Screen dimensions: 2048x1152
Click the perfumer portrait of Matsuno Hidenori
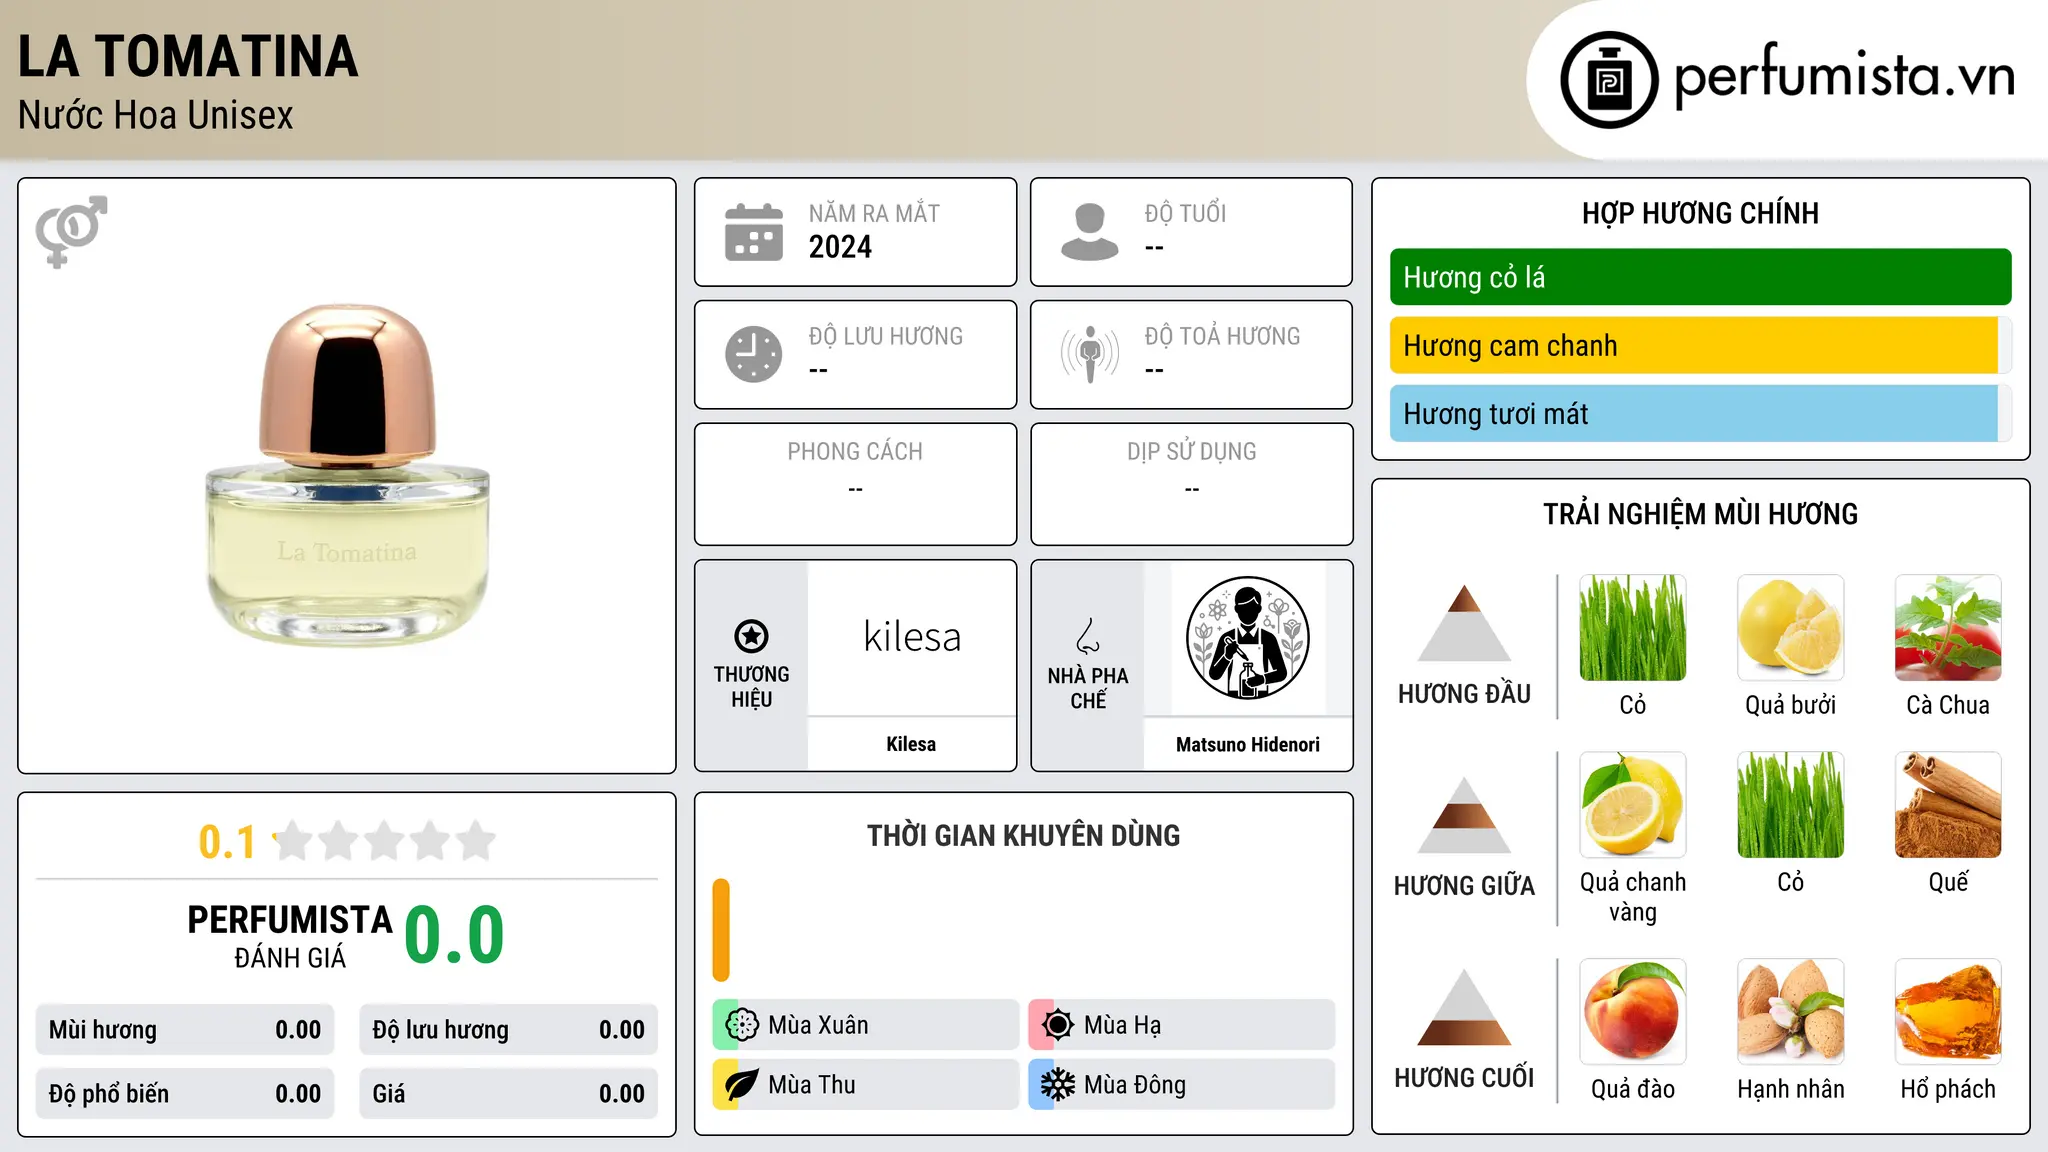tap(1248, 638)
